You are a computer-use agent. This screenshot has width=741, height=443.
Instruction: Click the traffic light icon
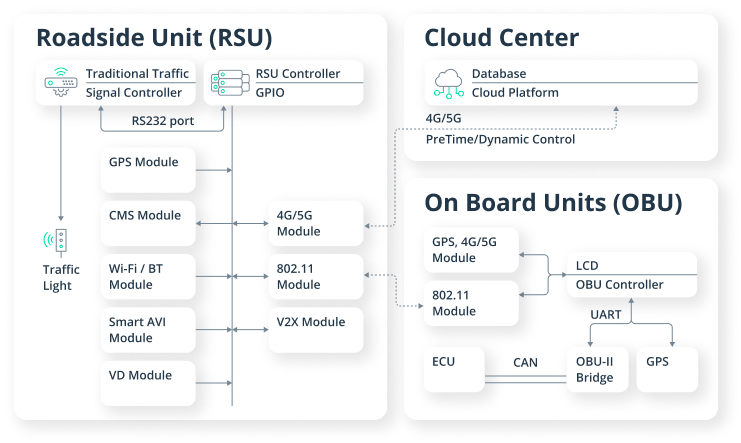click(x=58, y=242)
